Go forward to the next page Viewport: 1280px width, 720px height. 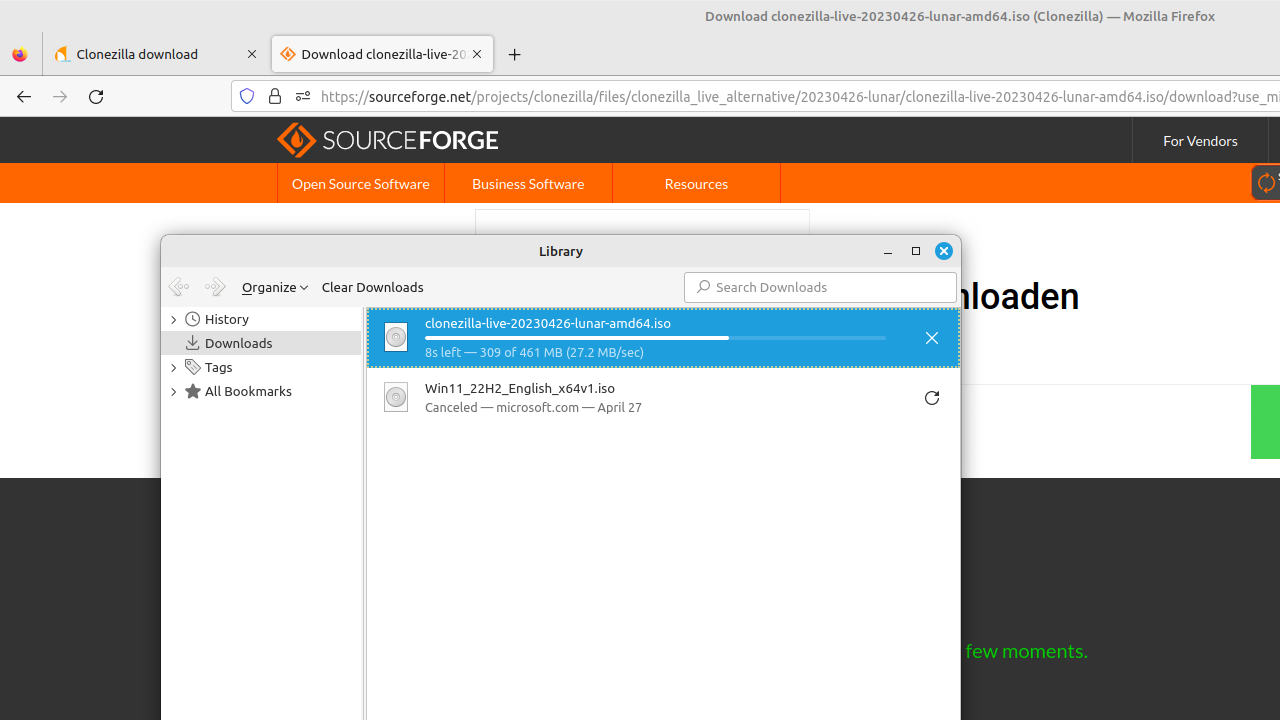pos(60,97)
